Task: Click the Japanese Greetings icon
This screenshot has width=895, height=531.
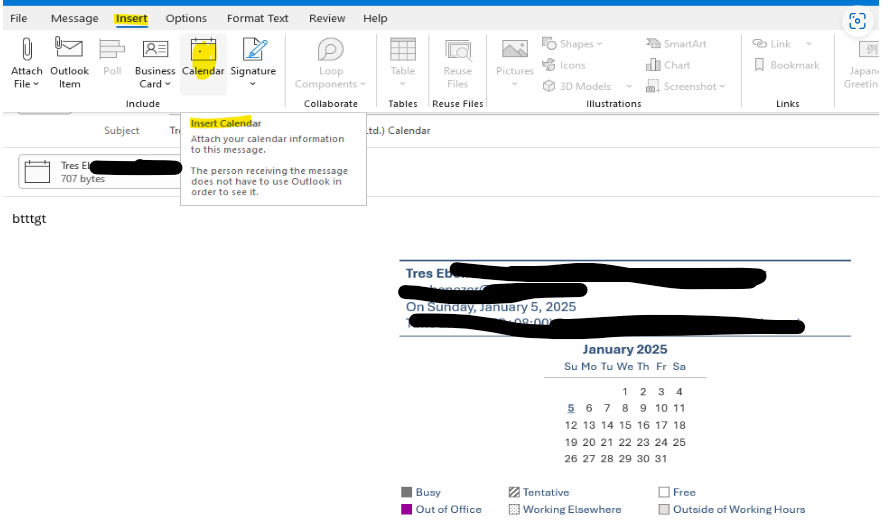Action: (x=869, y=50)
